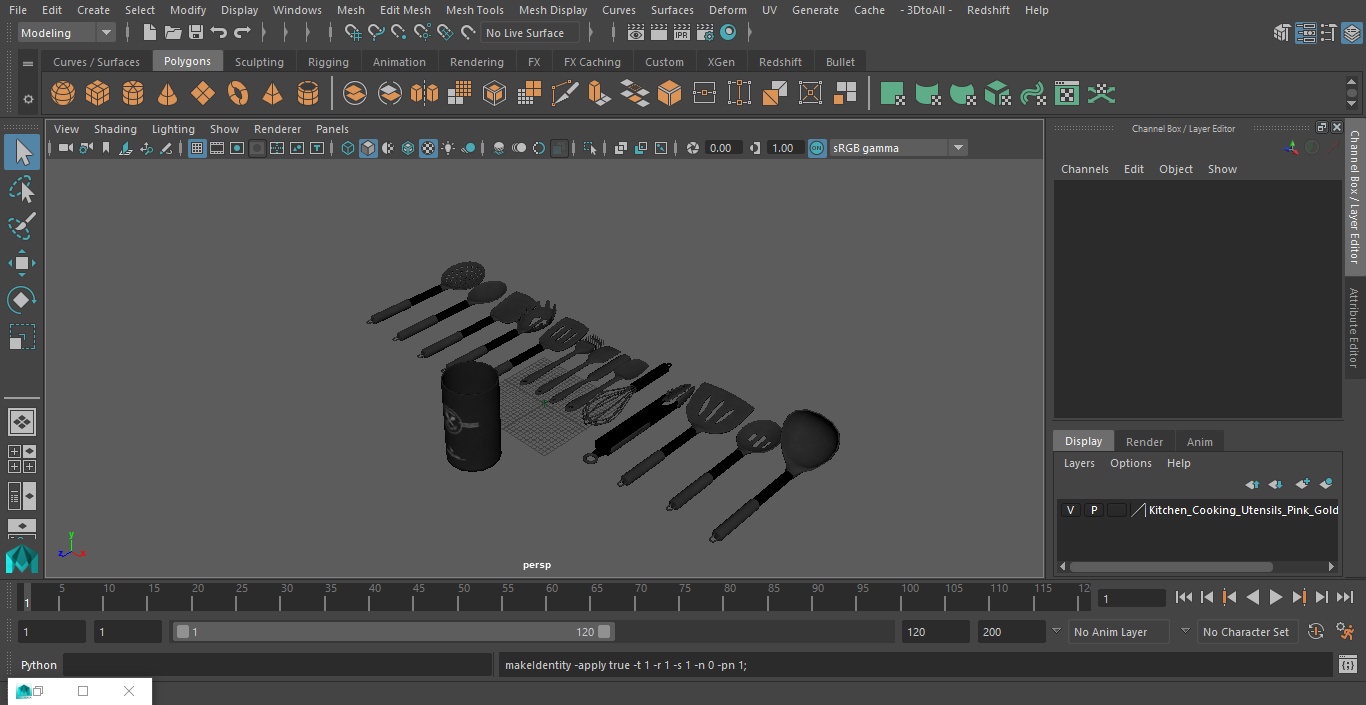
Task: Click the Python command input field
Action: point(278,665)
